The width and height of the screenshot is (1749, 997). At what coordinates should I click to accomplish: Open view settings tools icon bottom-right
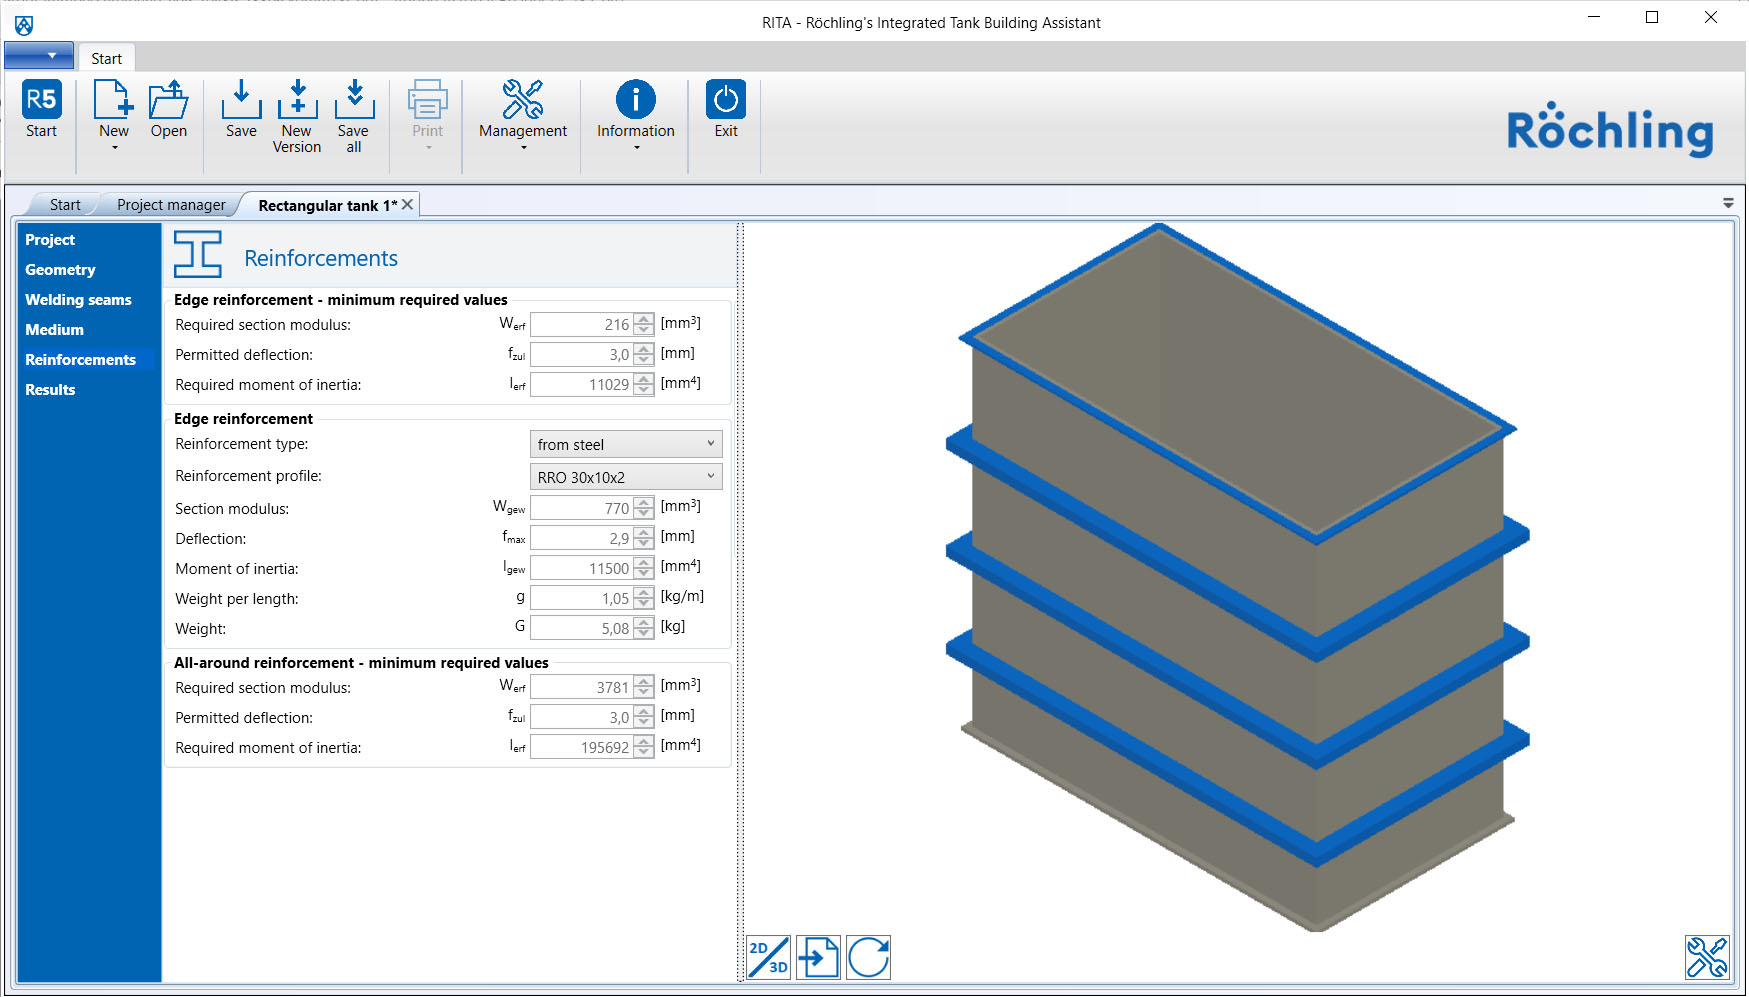pos(1706,957)
